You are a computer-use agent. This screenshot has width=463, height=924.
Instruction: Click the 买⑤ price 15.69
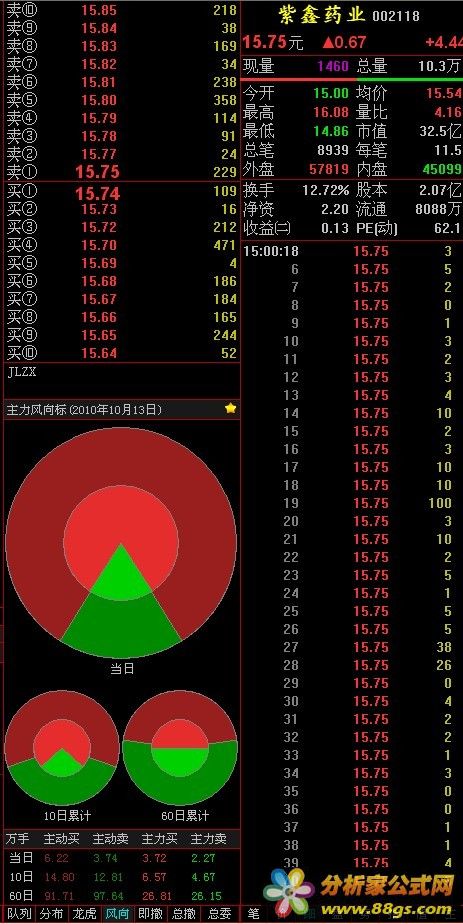99,263
